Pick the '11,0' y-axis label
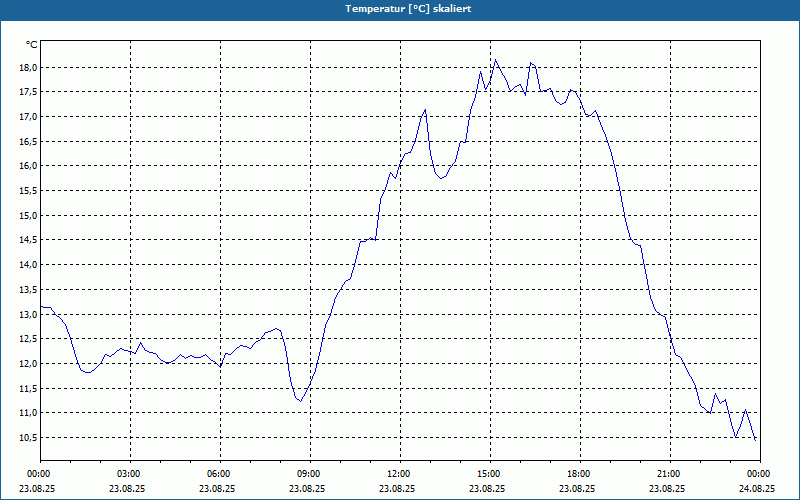This screenshot has width=800, height=500. tap(30, 413)
